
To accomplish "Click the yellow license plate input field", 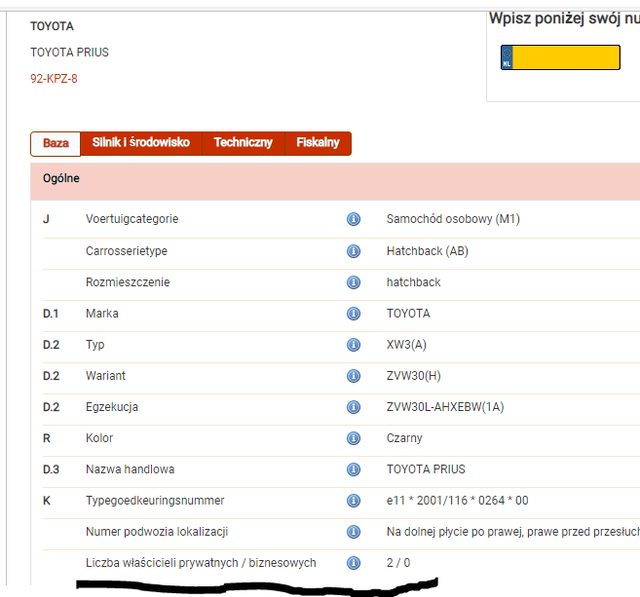I will (560, 58).
